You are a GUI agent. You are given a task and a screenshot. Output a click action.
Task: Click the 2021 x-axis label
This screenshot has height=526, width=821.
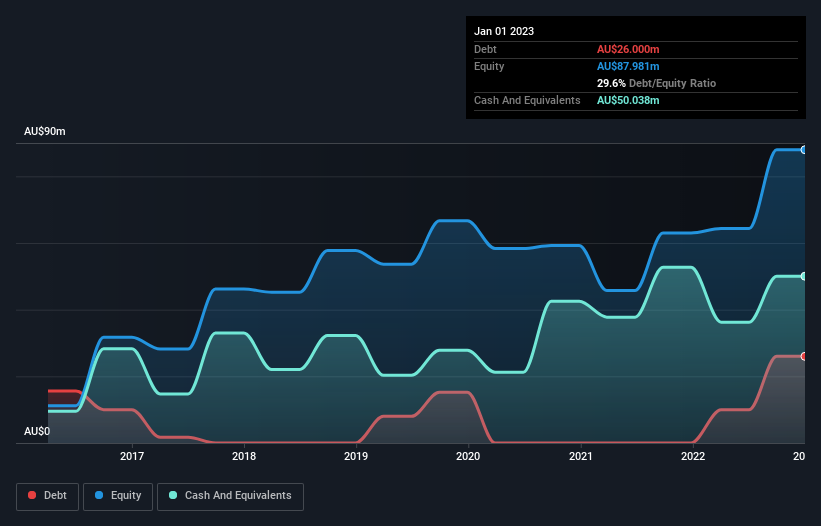point(581,456)
